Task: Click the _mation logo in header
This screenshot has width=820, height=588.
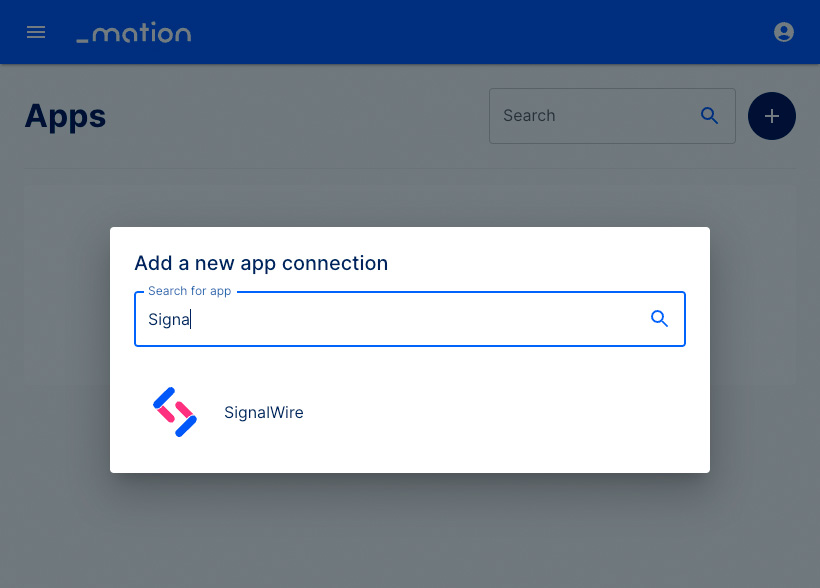Action: click(x=134, y=32)
